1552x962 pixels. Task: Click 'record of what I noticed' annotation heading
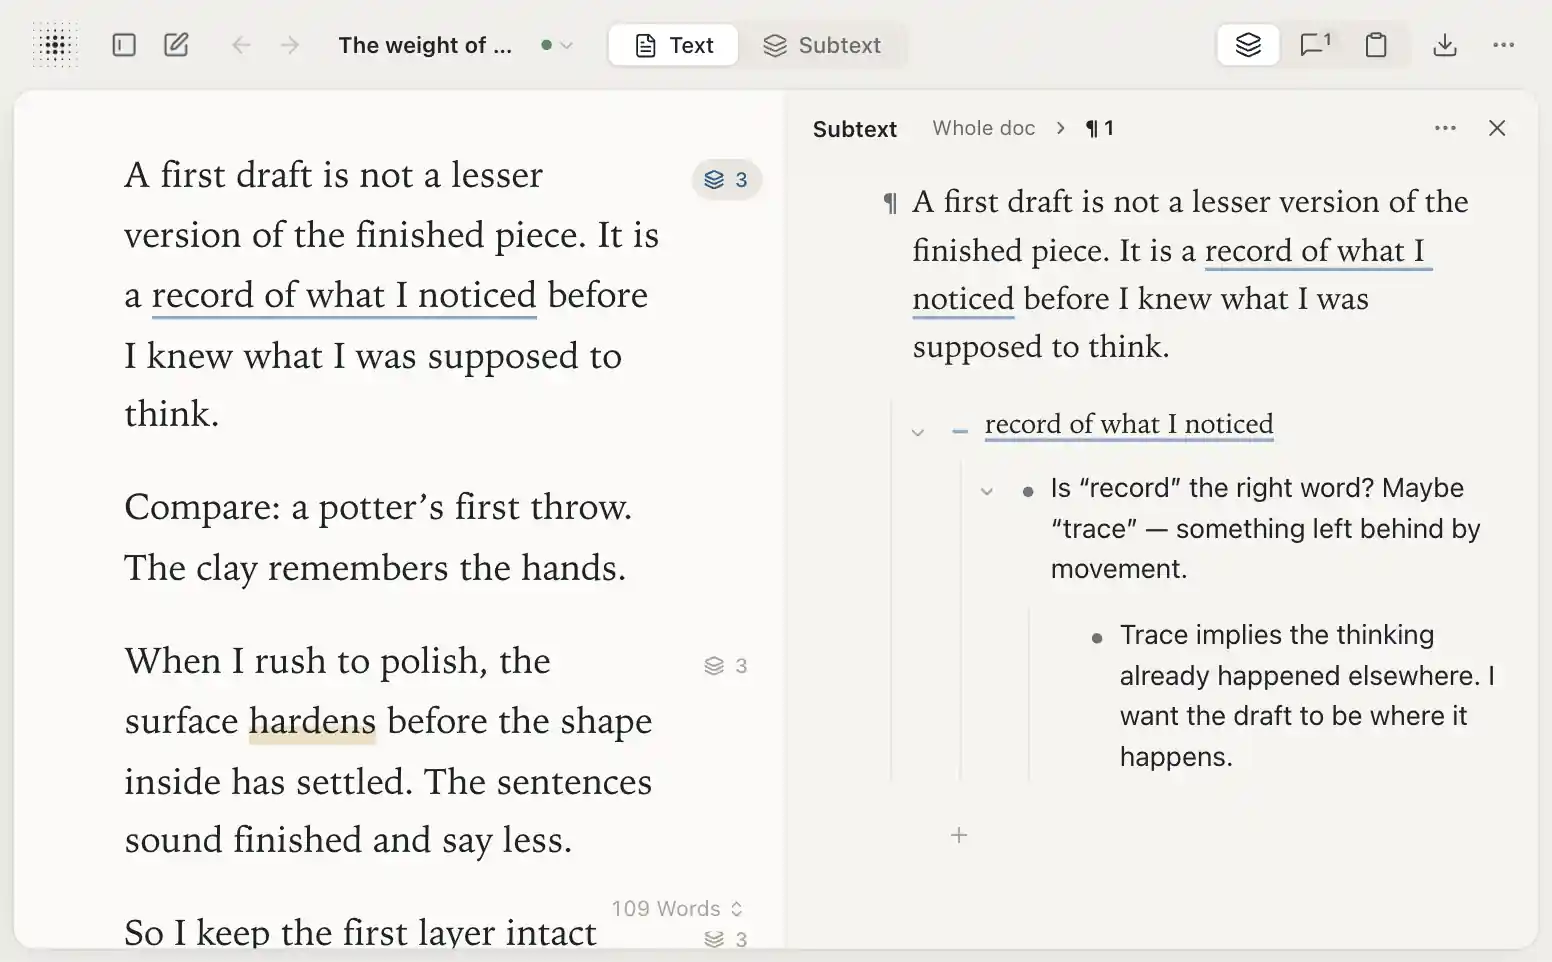click(1129, 424)
